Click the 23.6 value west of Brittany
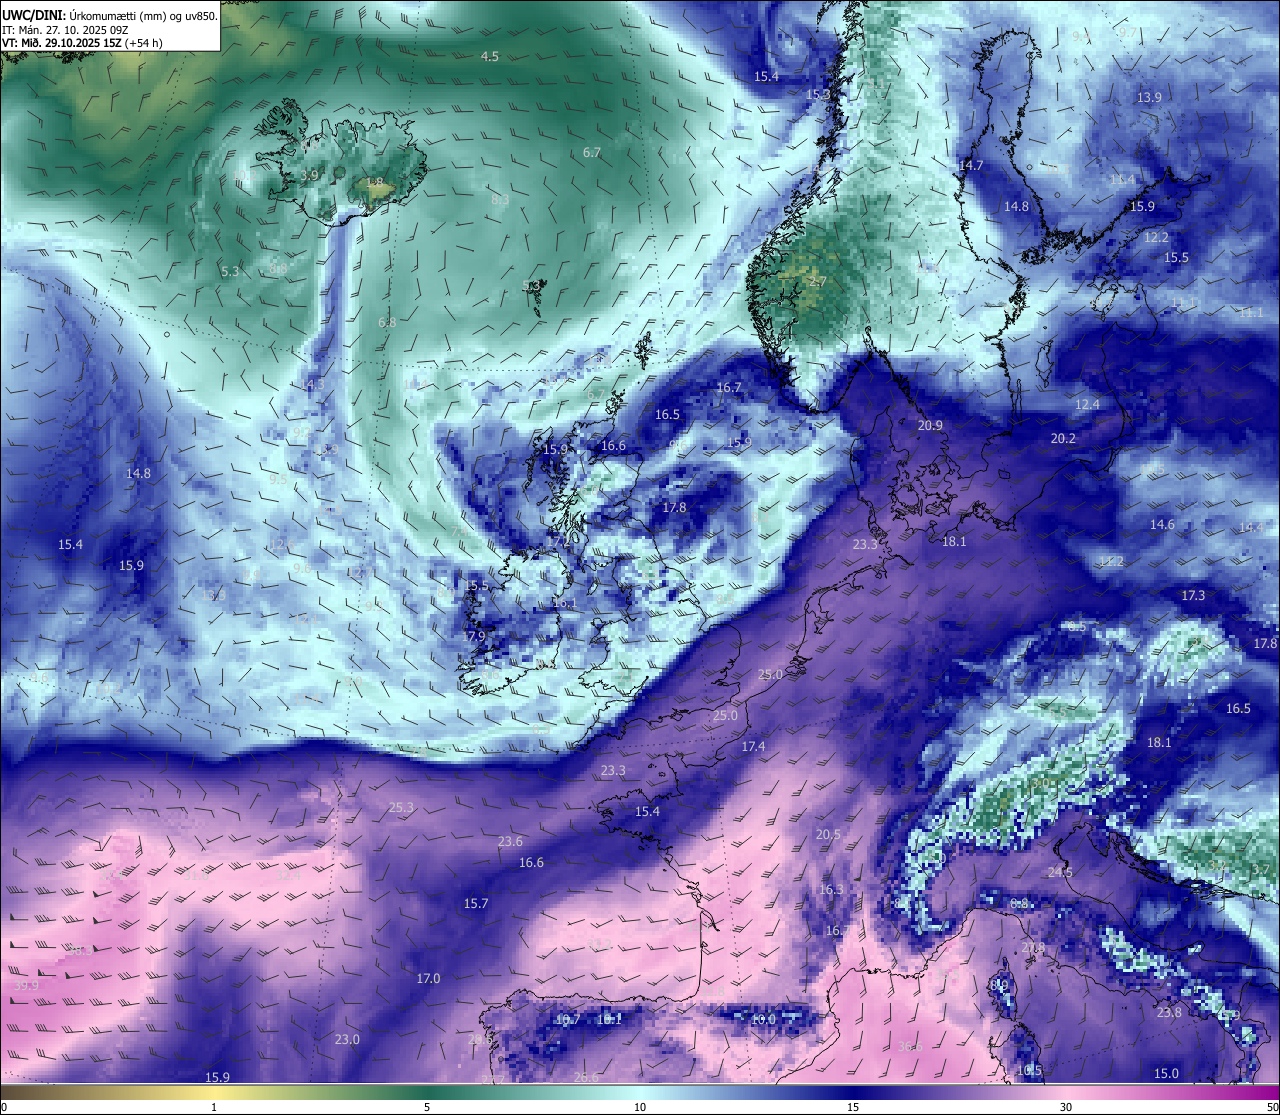The image size is (1280, 1115). [x=510, y=842]
